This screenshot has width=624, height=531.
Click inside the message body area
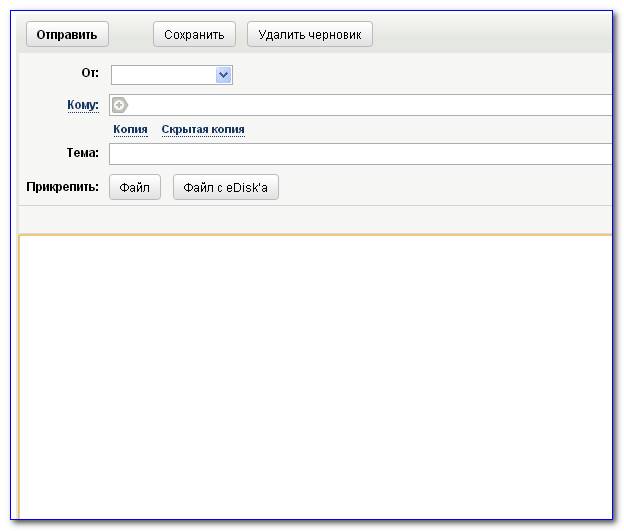point(315,375)
